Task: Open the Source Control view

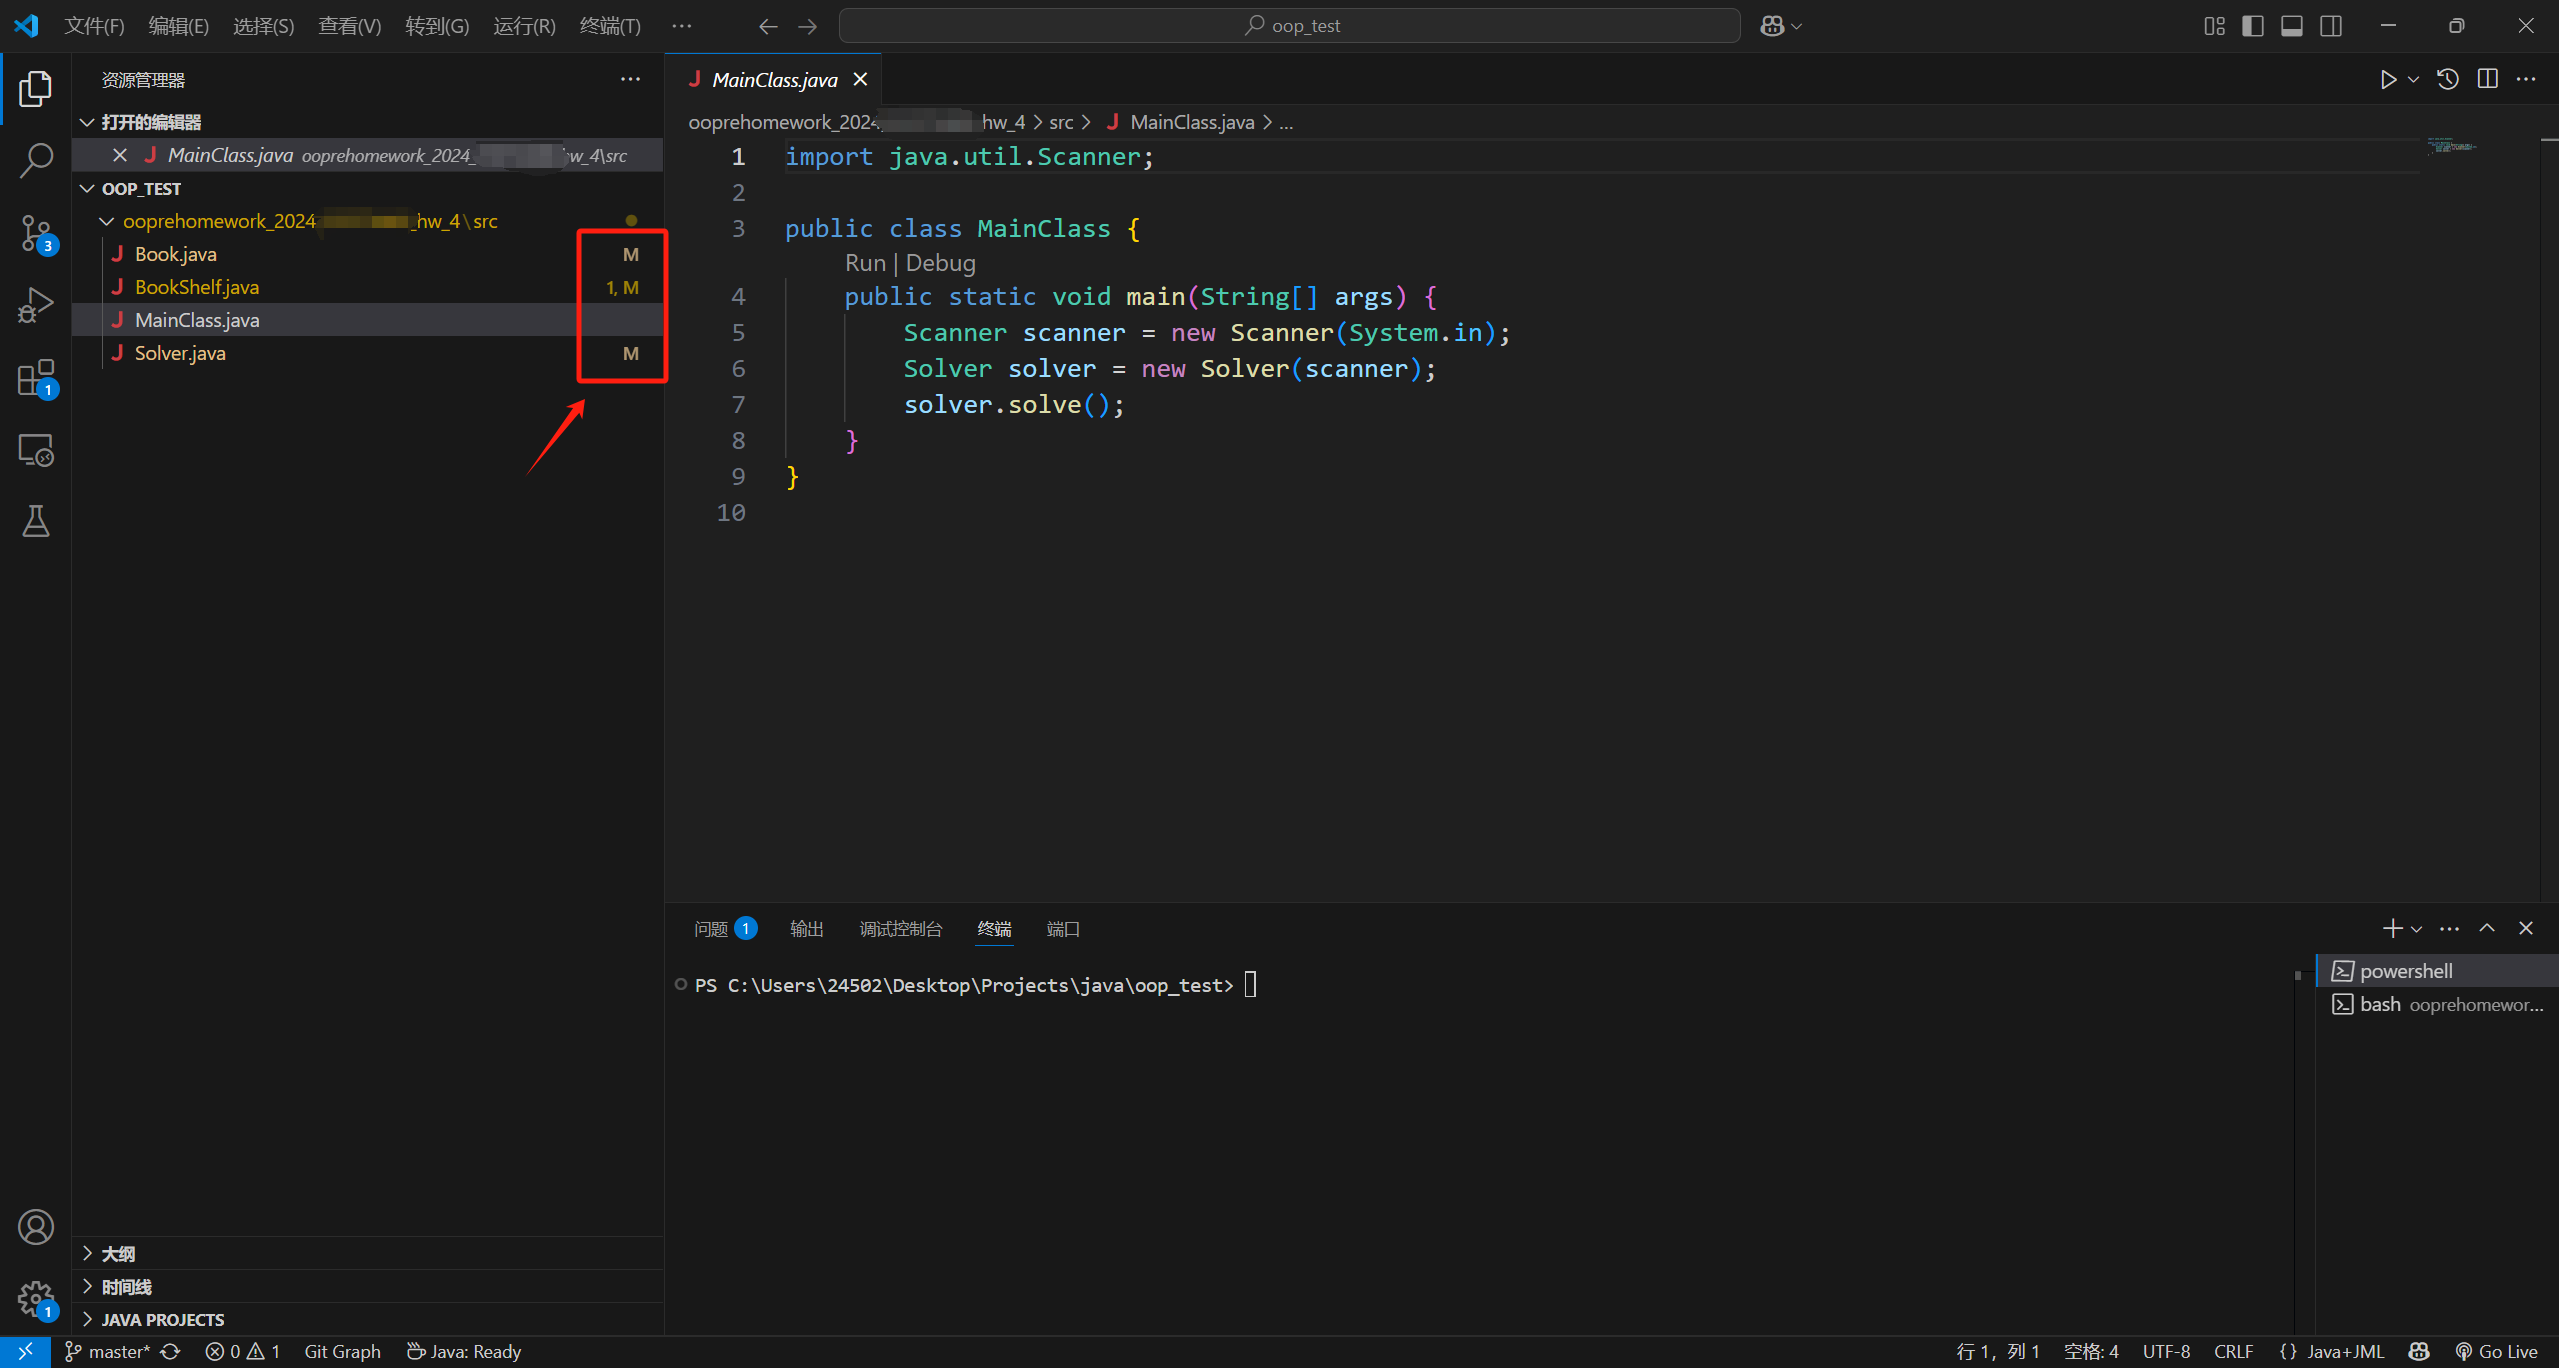Action: coord(36,234)
